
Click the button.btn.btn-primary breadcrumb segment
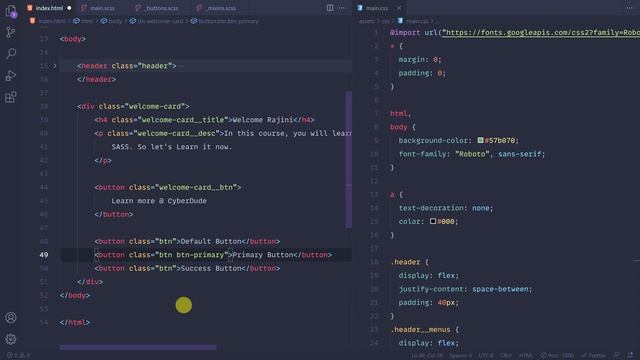coord(228,21)
